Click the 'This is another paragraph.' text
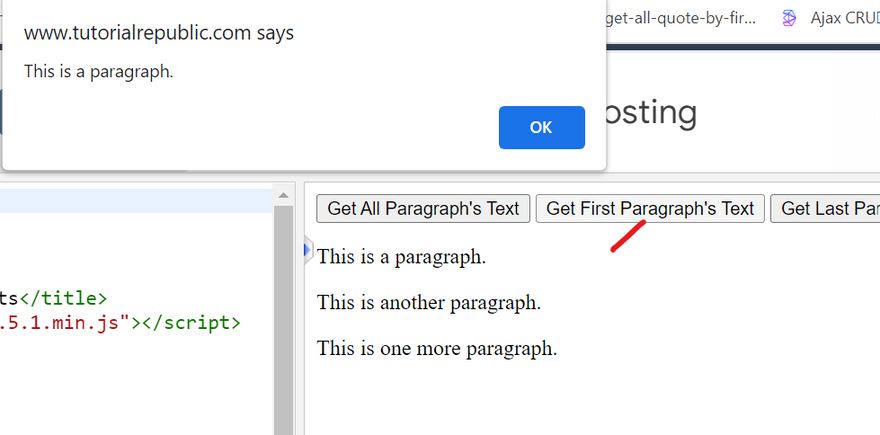The width and height of the screenshot is (880, 435). 428,302
